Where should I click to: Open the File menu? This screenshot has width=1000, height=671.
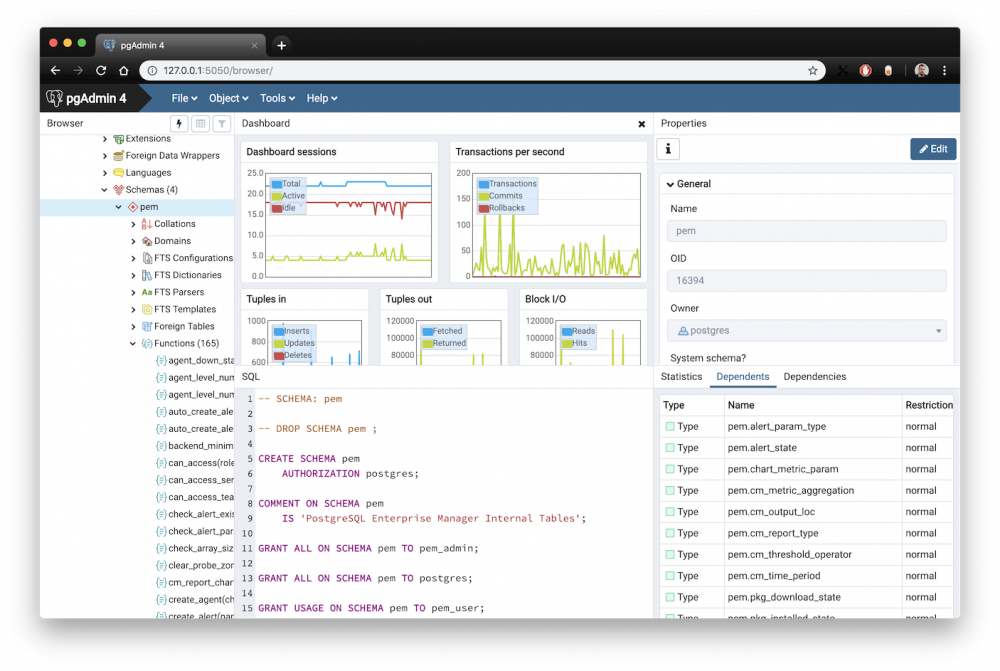184,98
